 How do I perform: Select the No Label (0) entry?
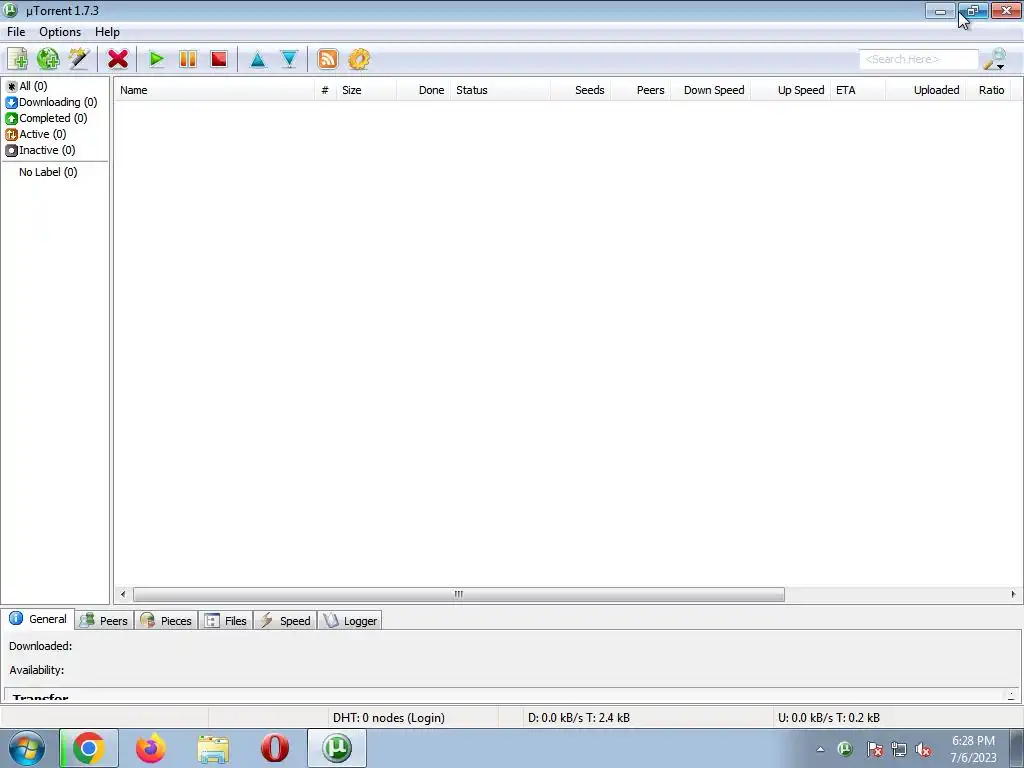[48, 172]
